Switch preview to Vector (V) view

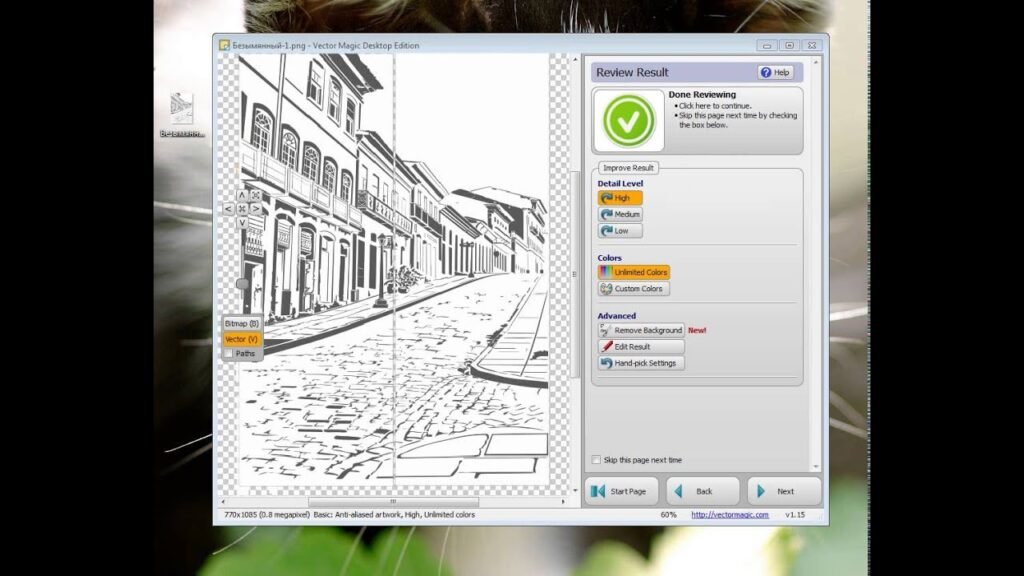(x=242, y=339)
